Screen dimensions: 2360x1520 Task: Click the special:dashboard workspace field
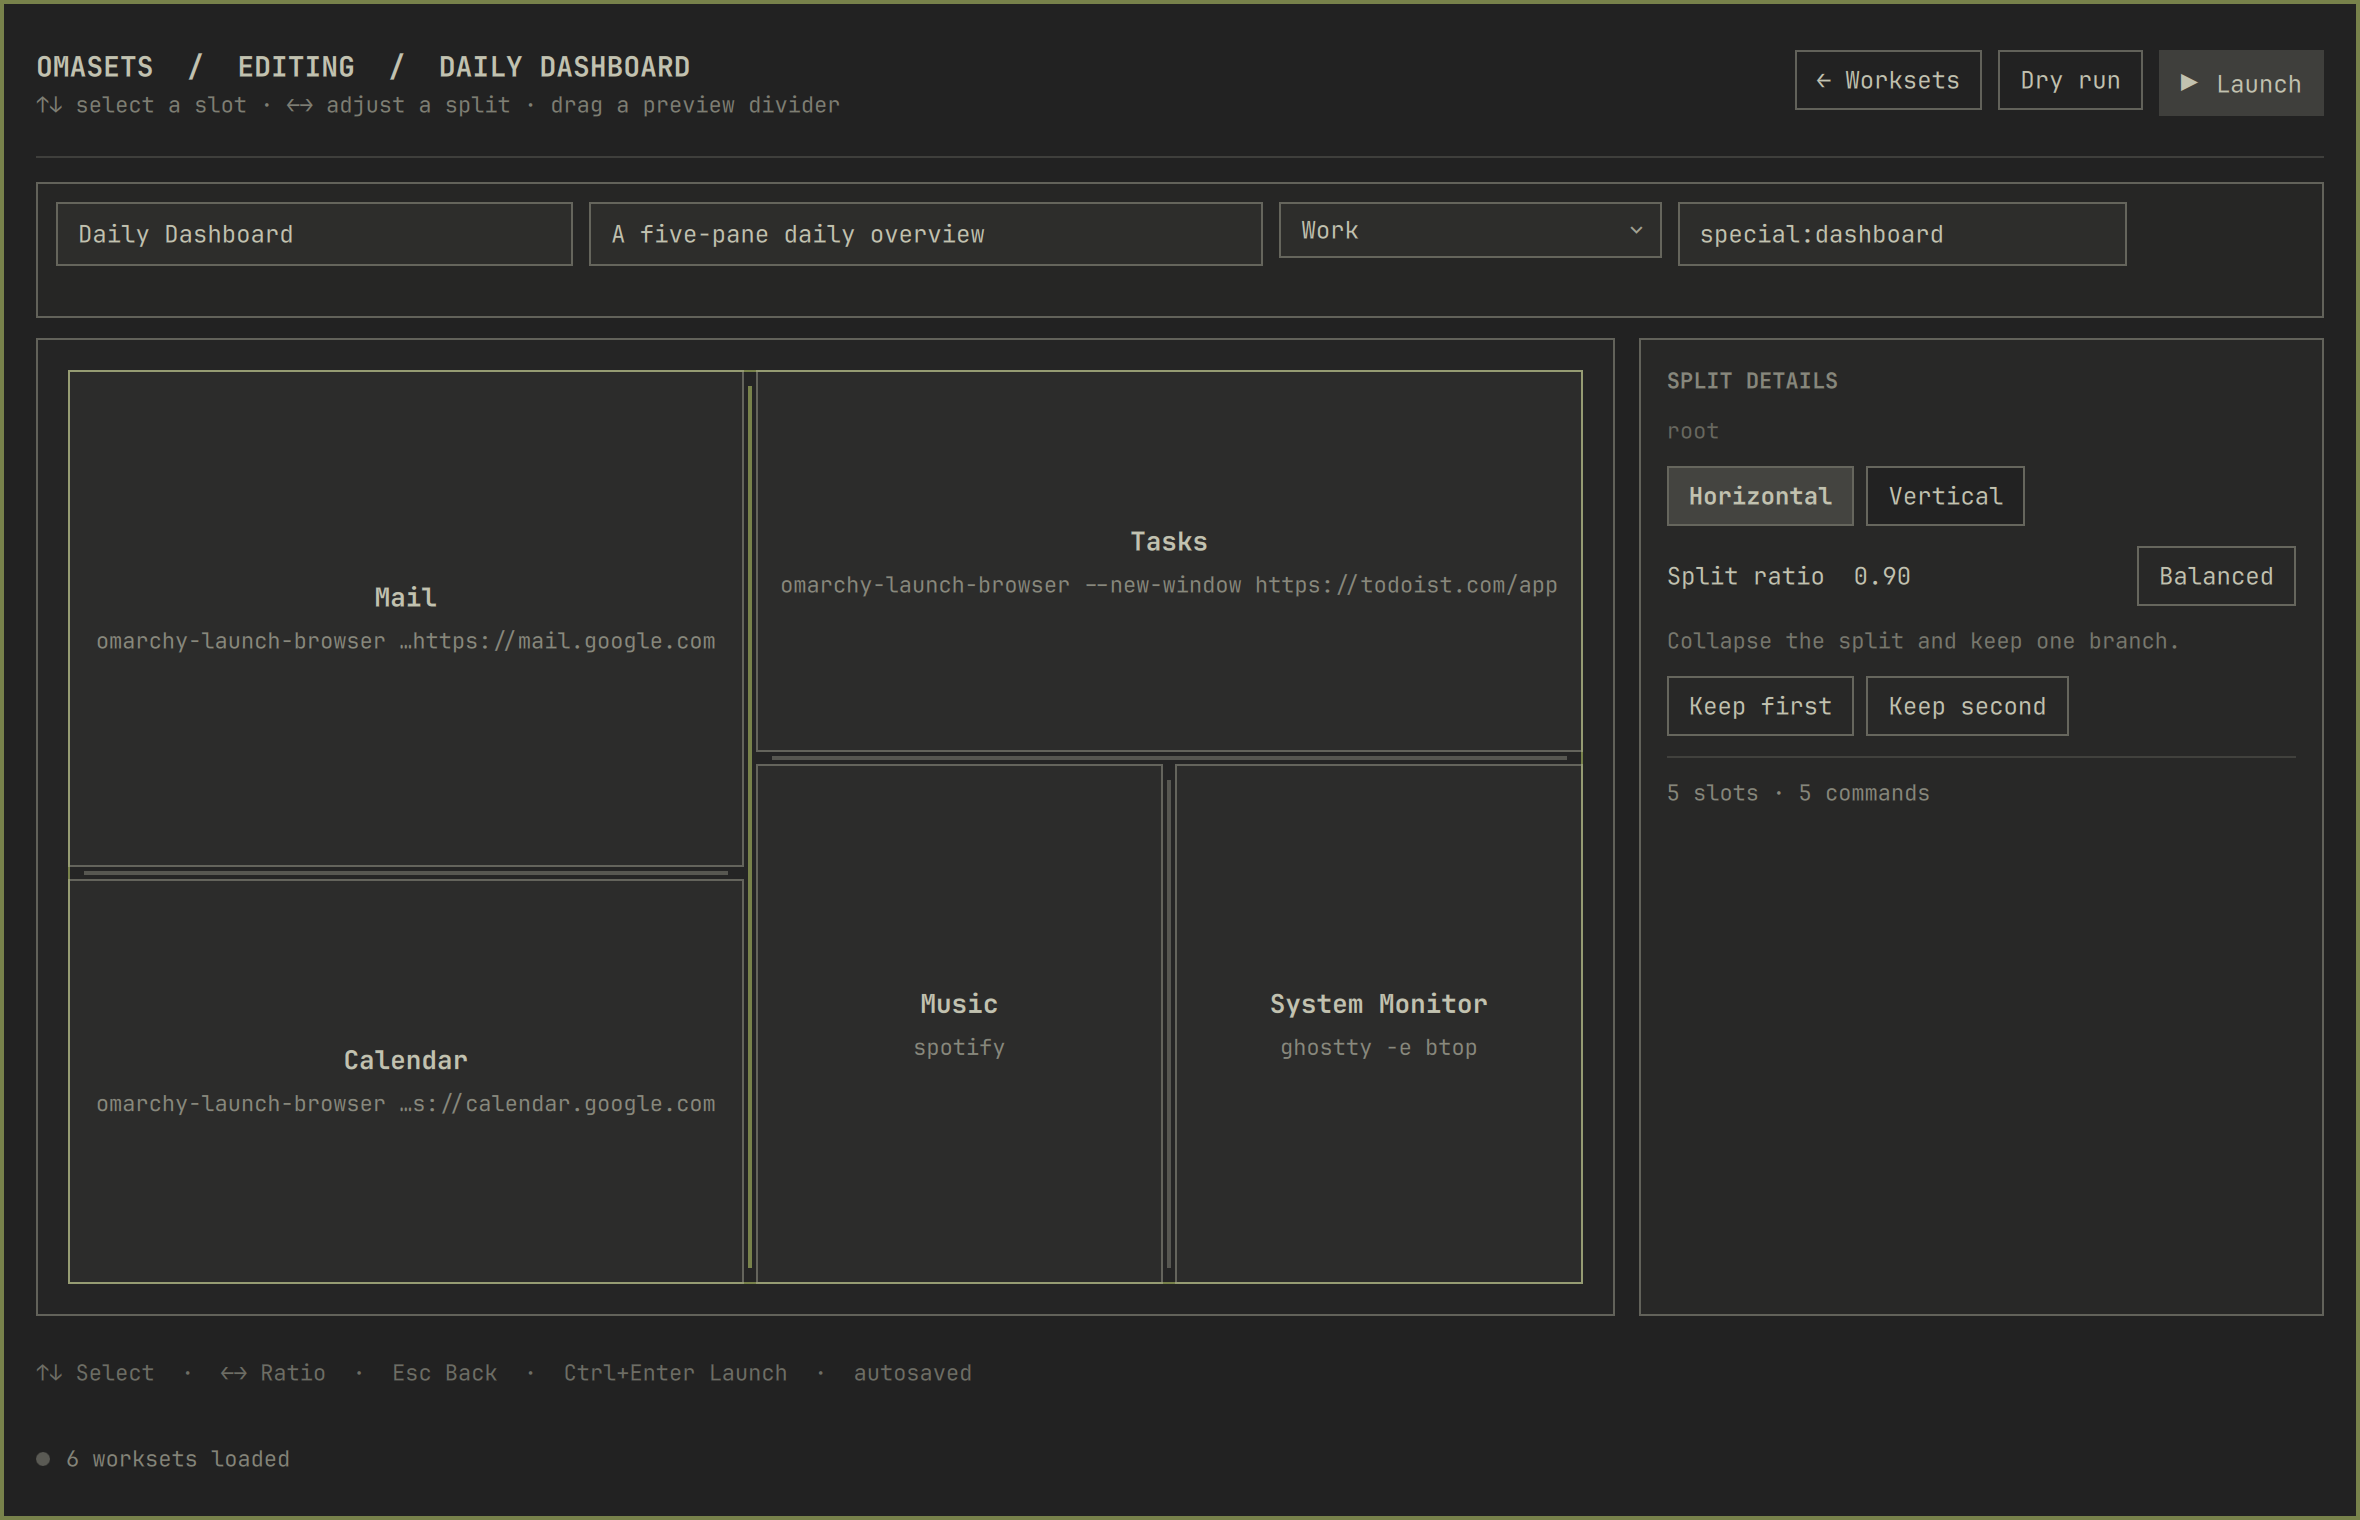pos(1901,234)
